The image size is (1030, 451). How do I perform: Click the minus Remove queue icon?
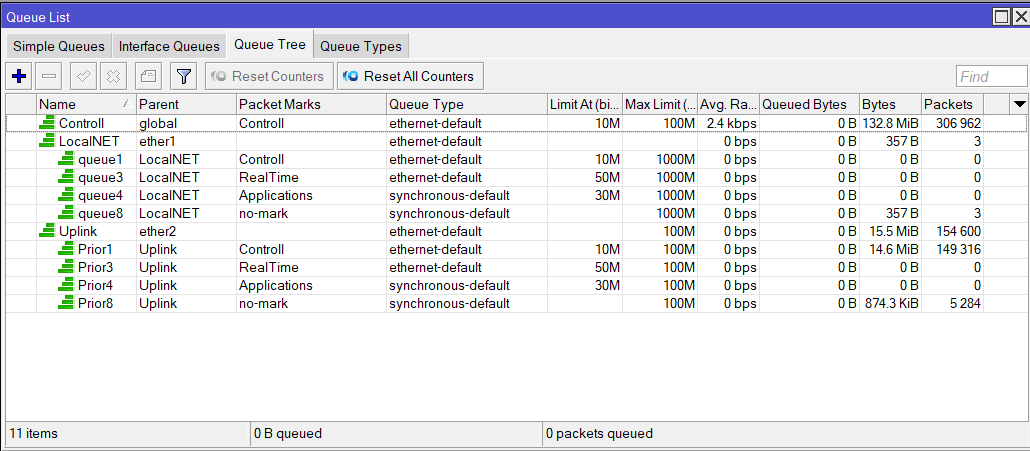[50, 76]
